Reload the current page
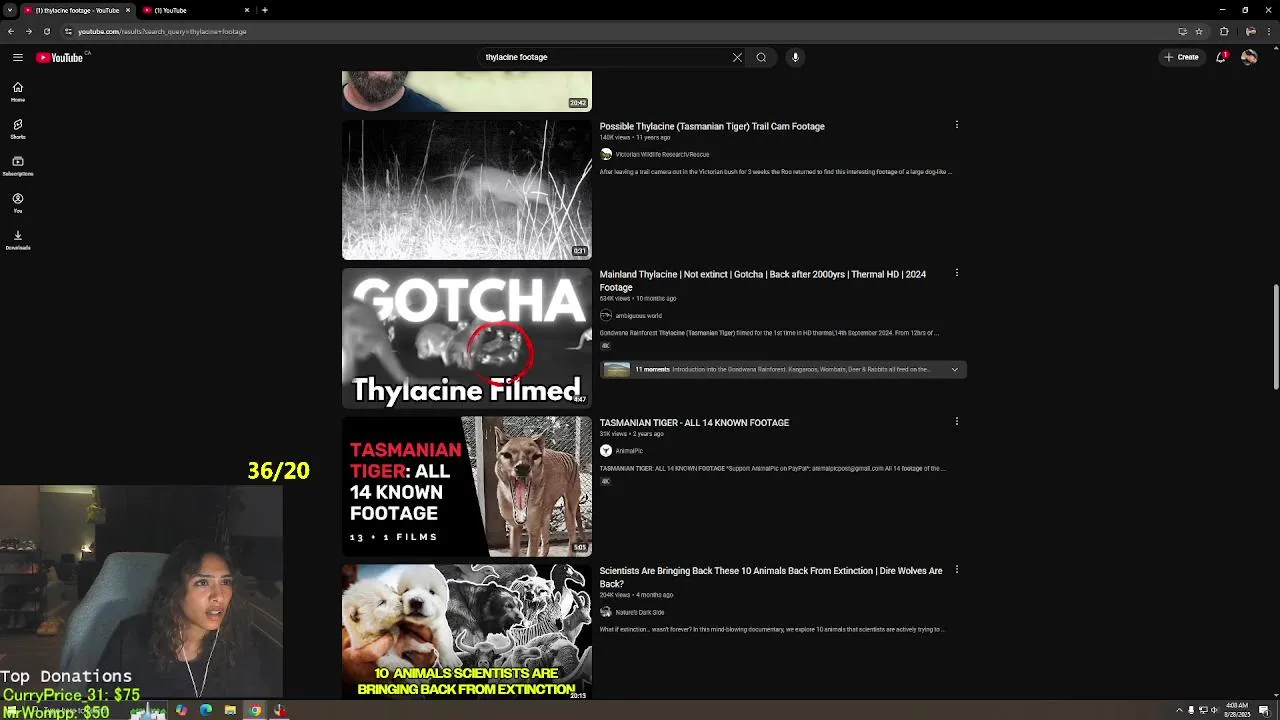The height and width of the screenshot is (720, 1280). pos(46,31)
